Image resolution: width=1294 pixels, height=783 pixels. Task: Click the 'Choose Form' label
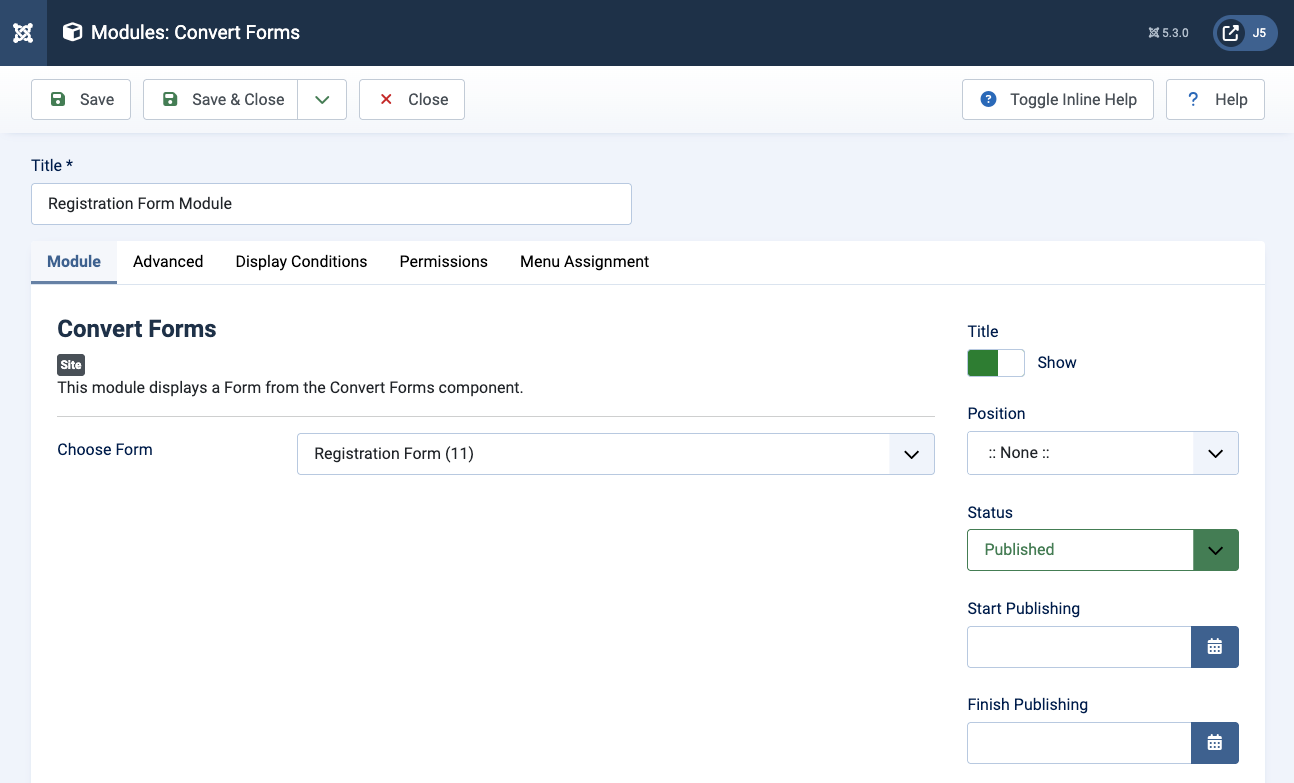[105, 450]
